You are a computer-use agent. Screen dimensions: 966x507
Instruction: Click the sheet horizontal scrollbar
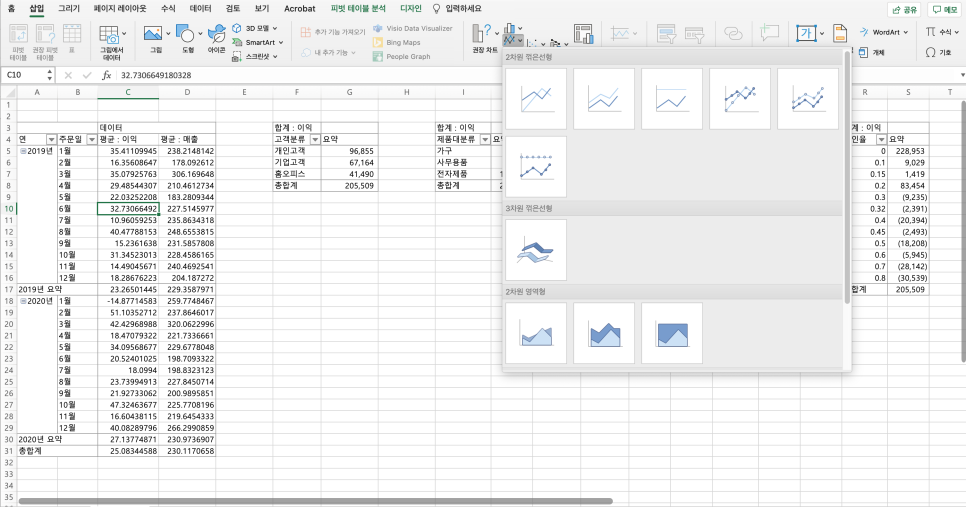[315, 501]
